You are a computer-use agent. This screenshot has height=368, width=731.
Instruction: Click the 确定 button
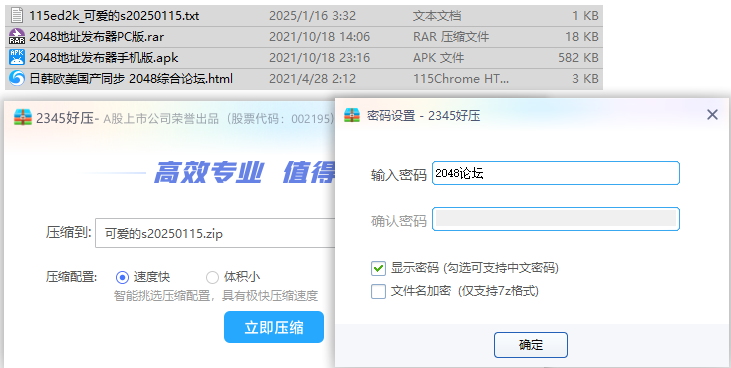point(531,345)
